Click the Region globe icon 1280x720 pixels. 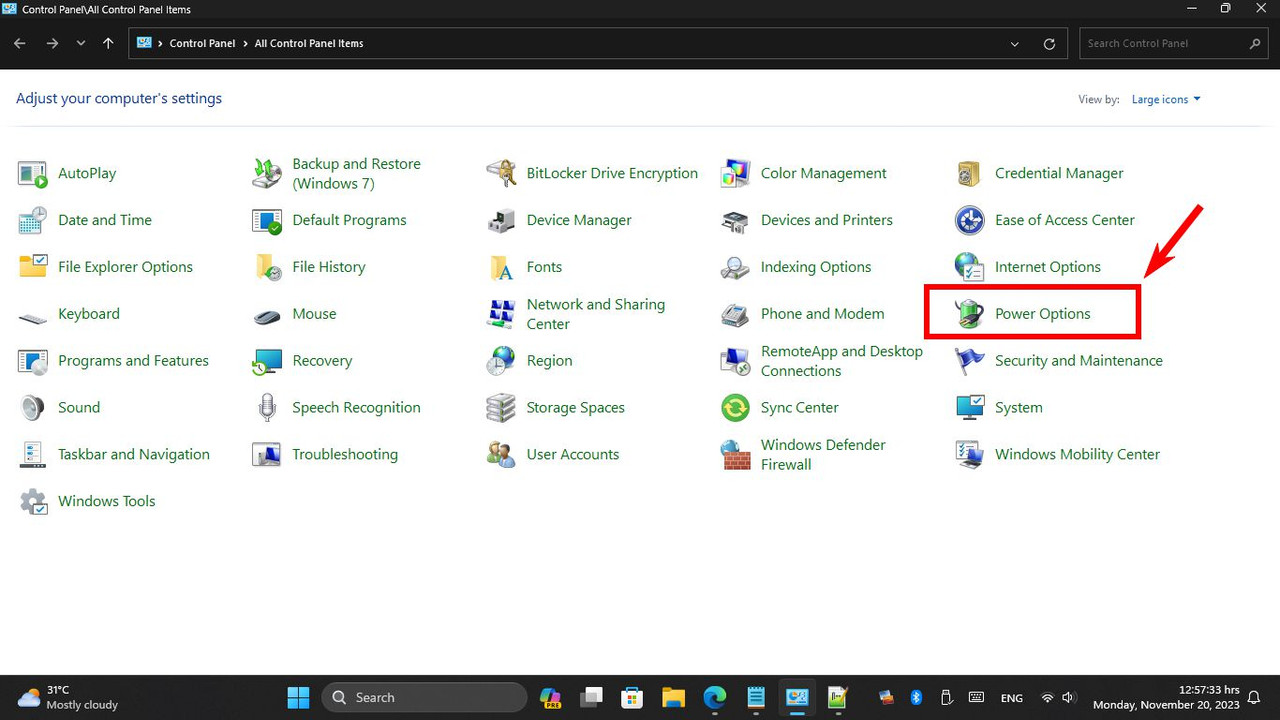tap(501, 361)
